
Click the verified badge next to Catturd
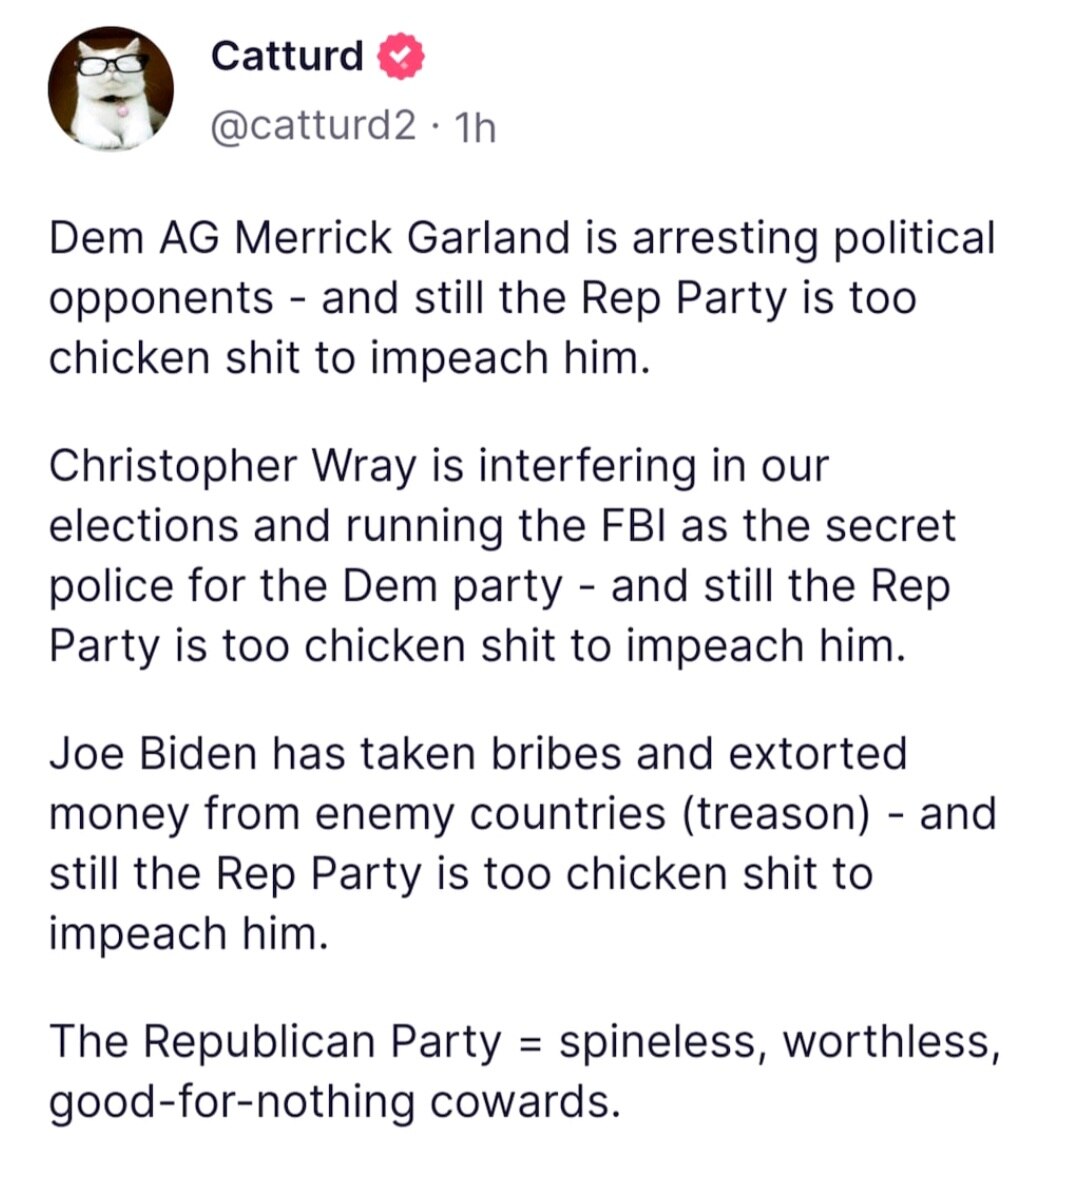(402, 57)
